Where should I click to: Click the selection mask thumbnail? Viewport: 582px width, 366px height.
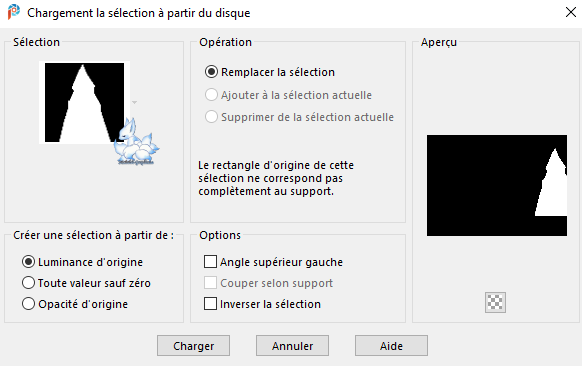[x=84, y=102]
